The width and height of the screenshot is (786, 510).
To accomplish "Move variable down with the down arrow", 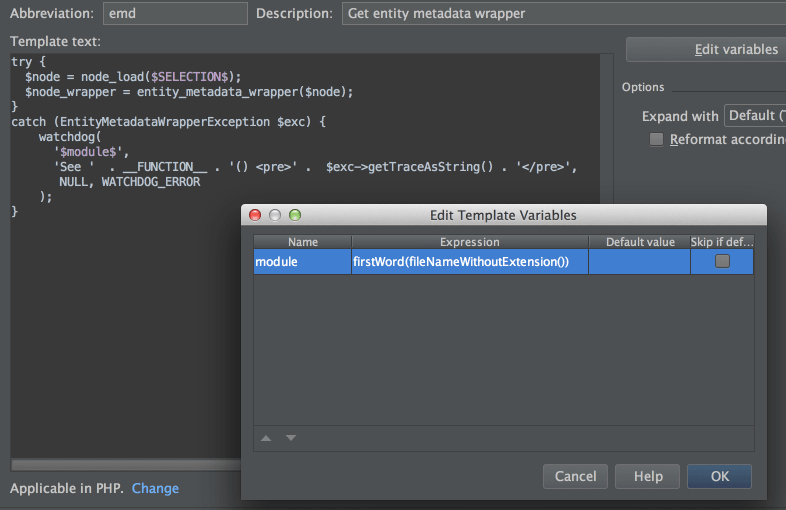I will click(x=291, y=438).
